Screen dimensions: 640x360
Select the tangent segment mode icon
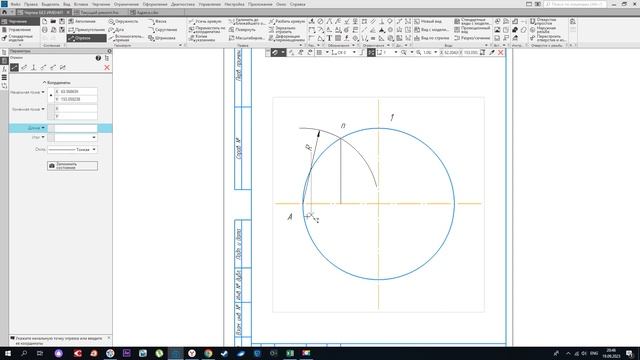(43, 67)
